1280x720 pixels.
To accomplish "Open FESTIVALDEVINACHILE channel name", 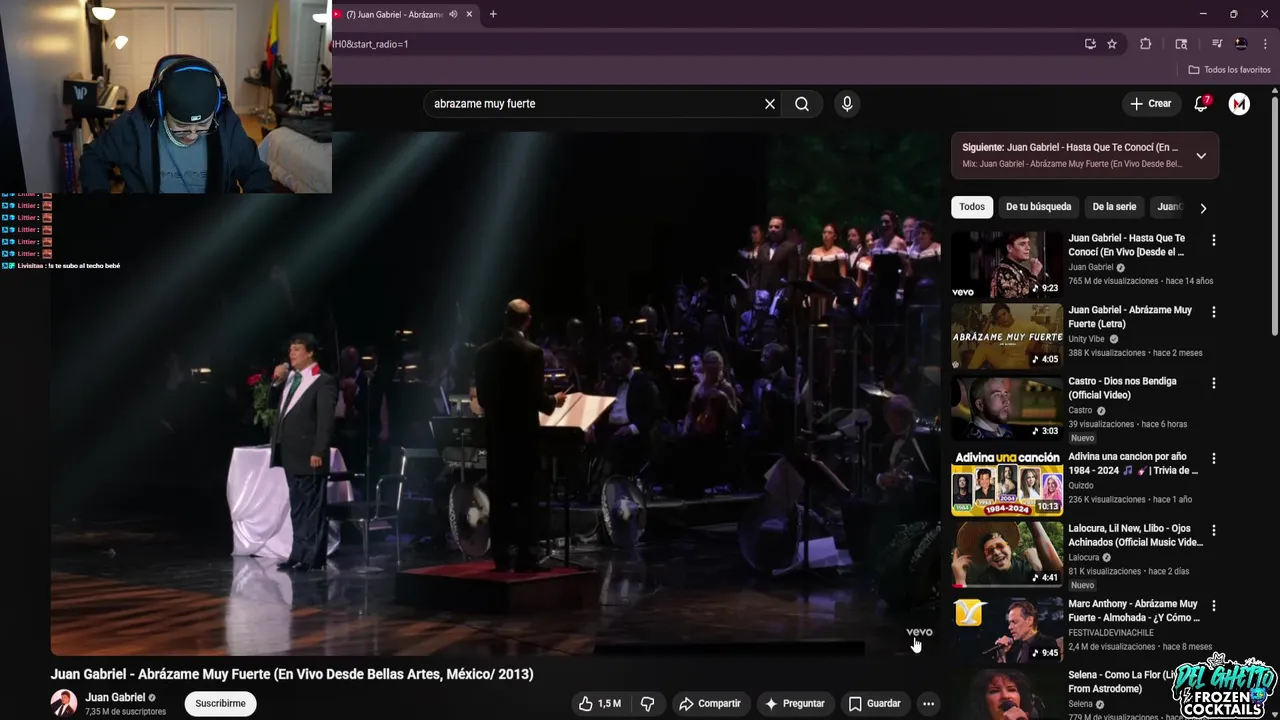I will click(1111, 633).
